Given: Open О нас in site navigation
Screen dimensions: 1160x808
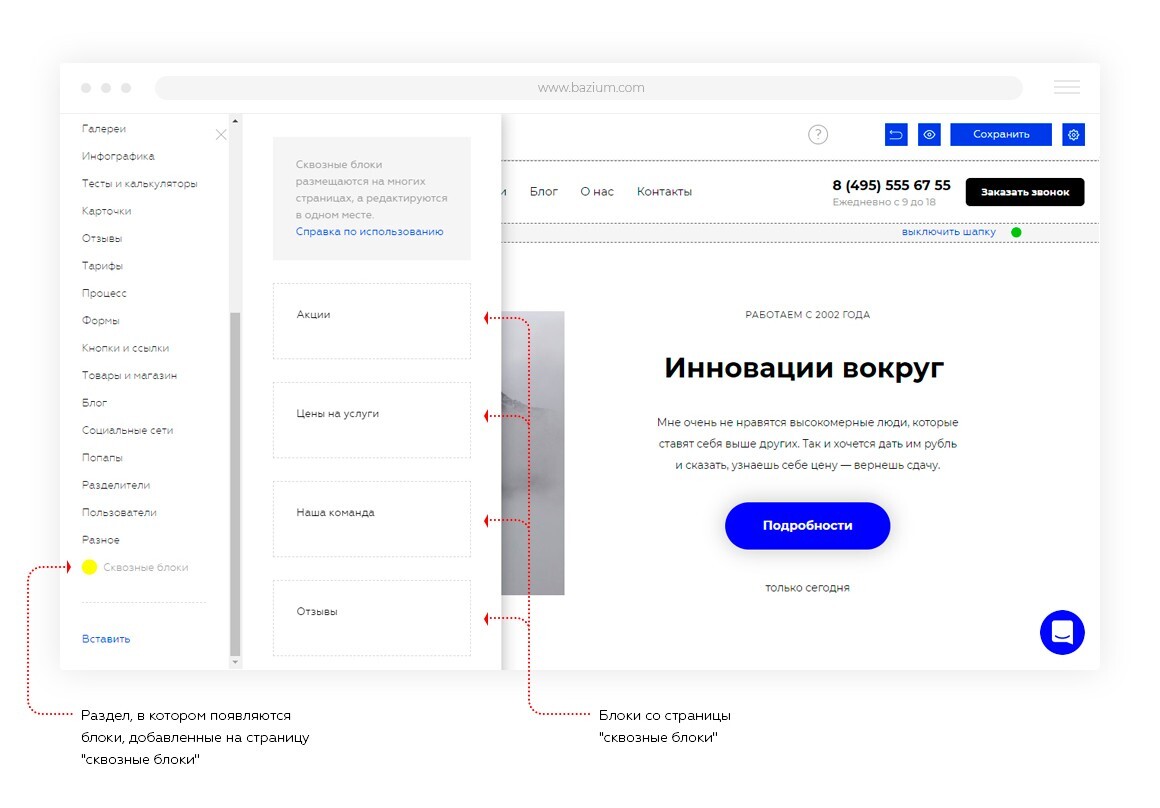Looking at the screenshot, I should click(596, 192).
